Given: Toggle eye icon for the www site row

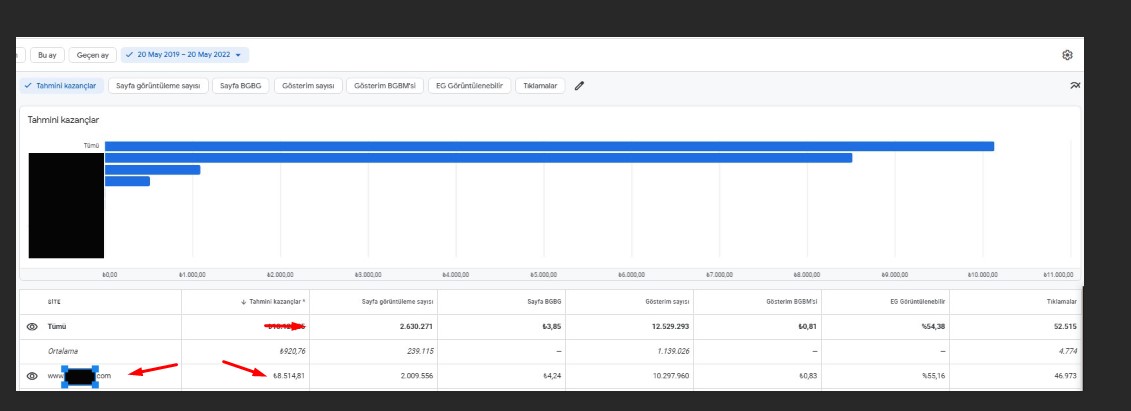Looking at the screenshot, I should point(32,376).
